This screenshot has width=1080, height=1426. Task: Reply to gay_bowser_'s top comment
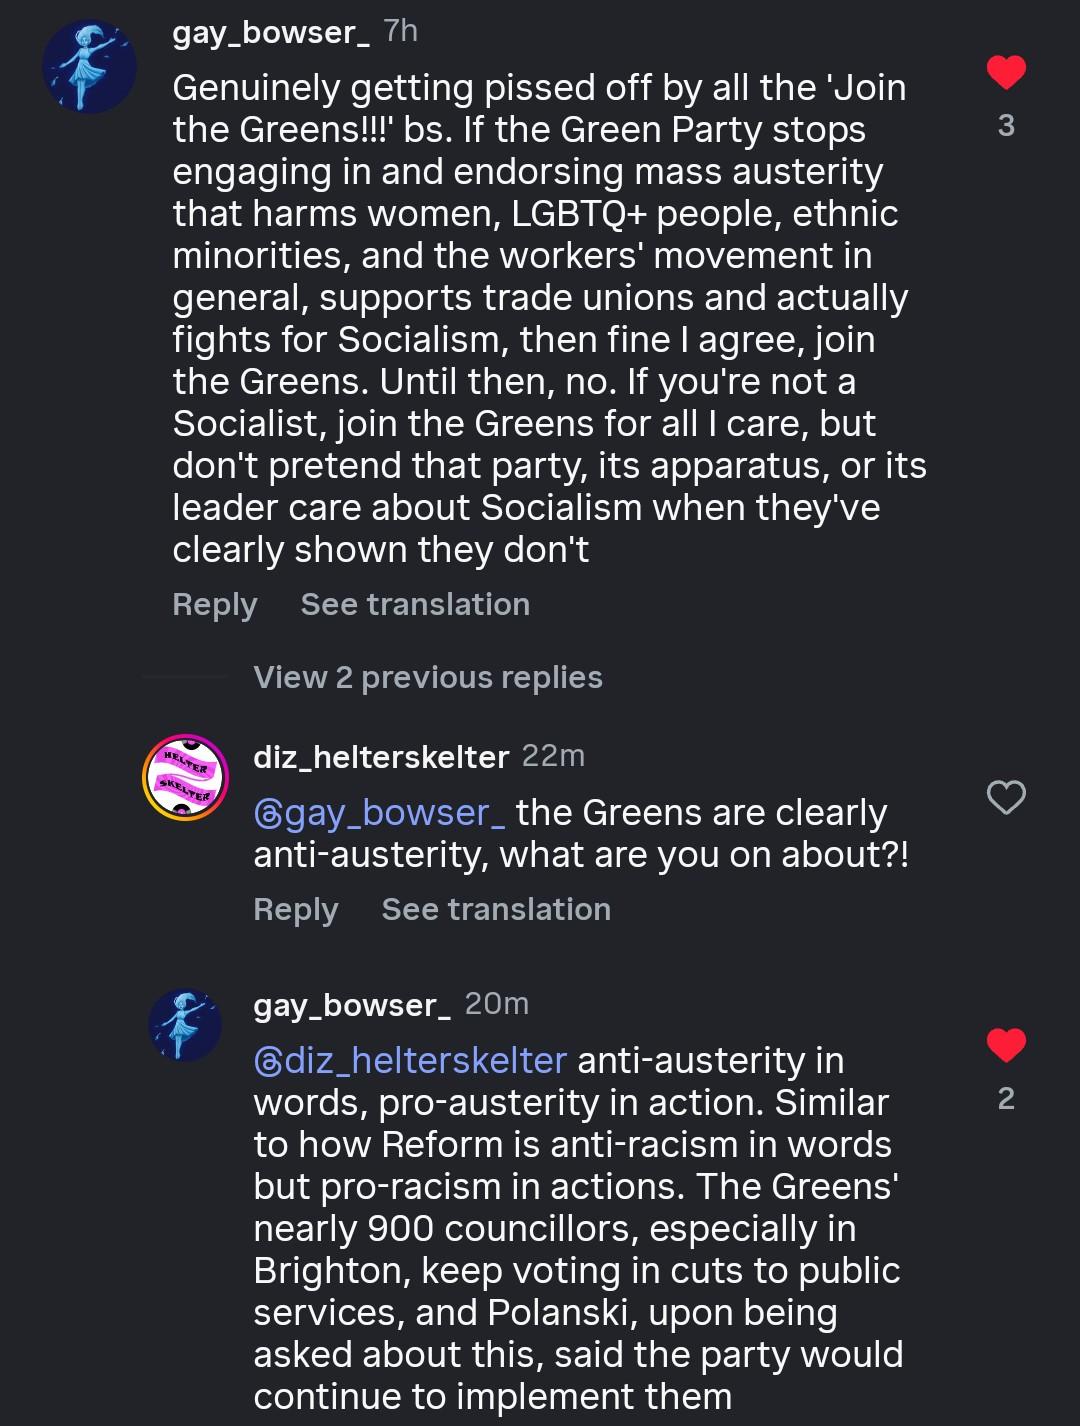pyautogui.click(x=214, y=604)
